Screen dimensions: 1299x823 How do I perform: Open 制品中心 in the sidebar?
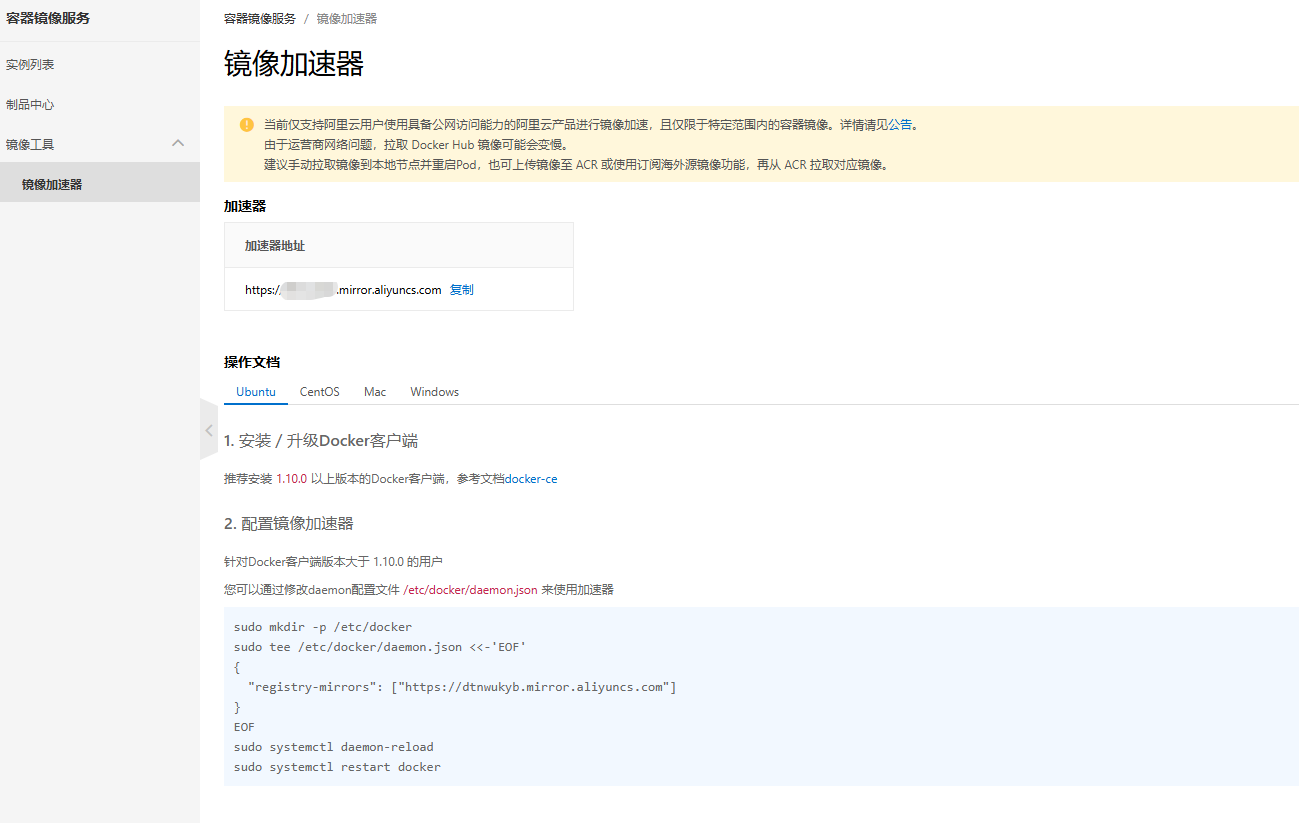click(30, 104)
